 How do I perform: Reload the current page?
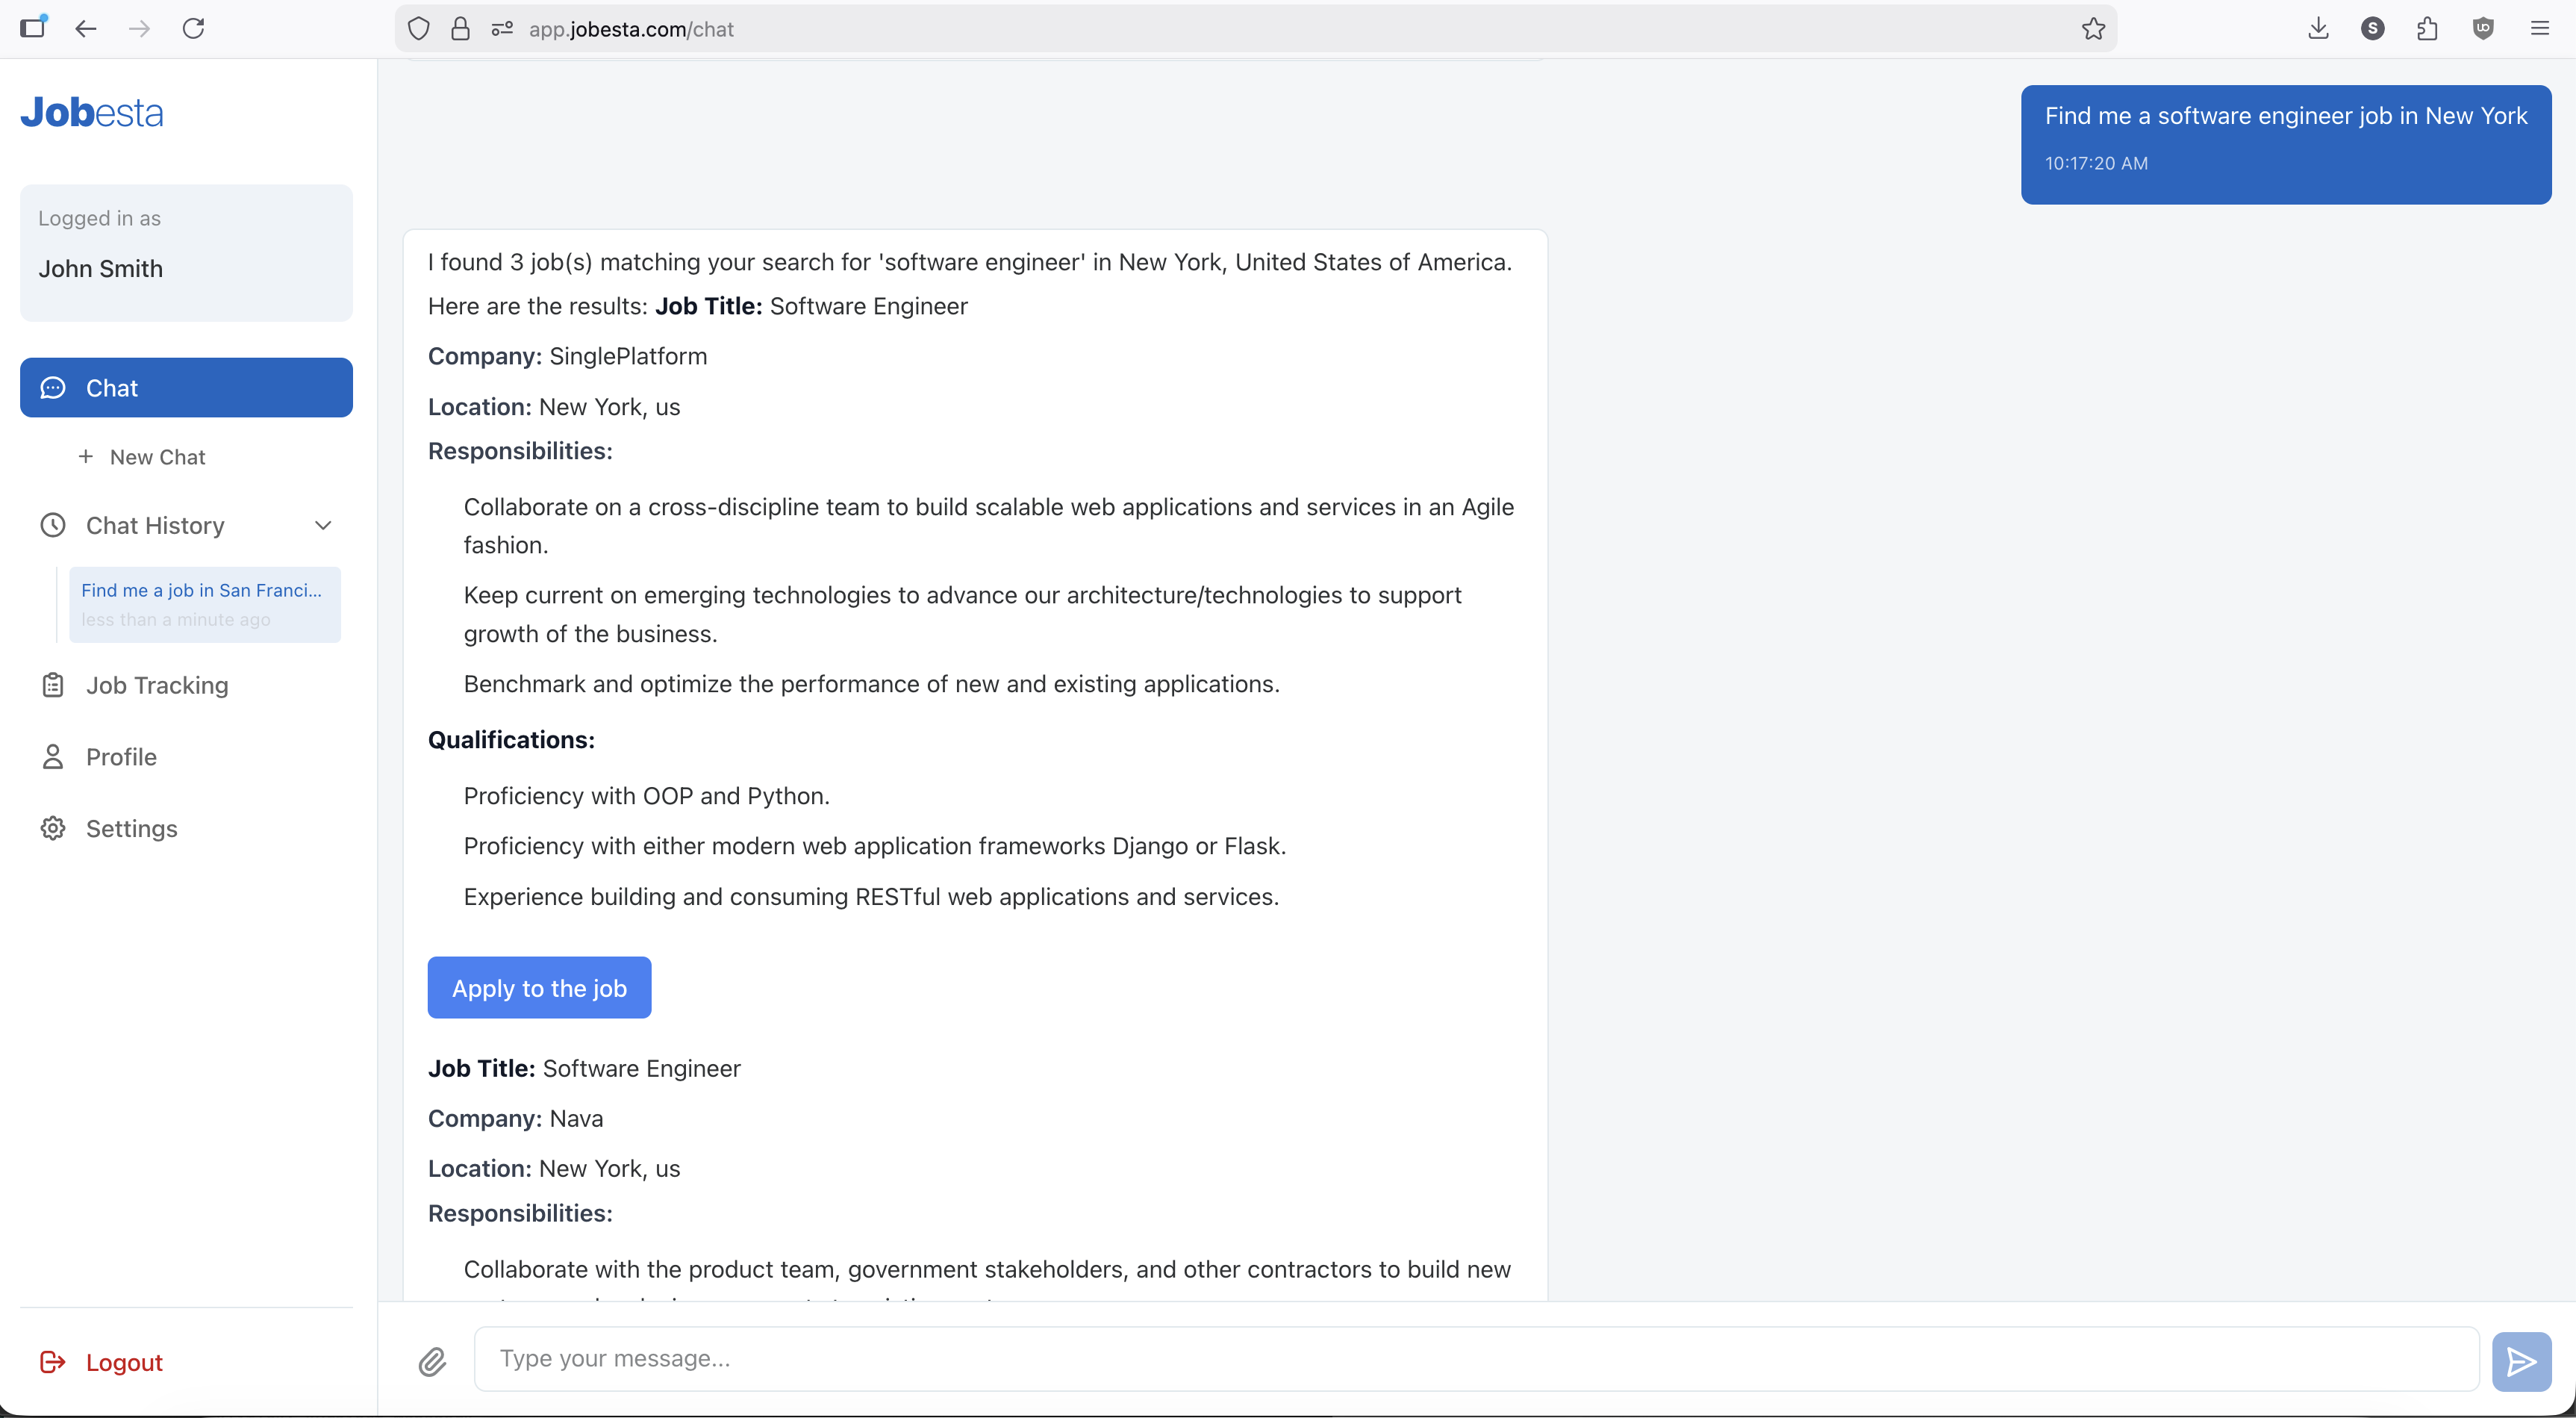pos(194,28)
